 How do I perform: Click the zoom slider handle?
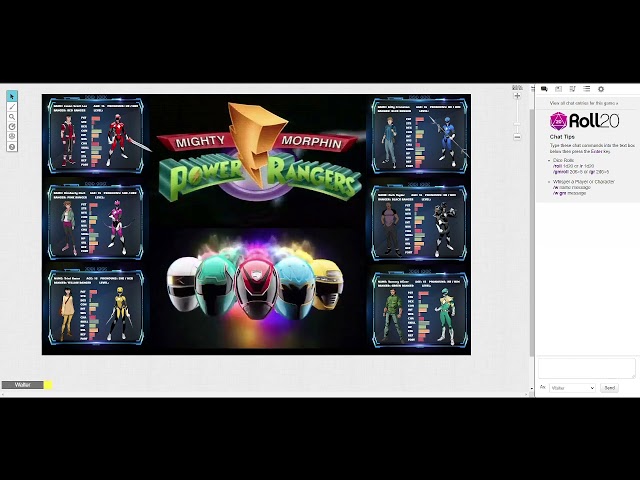click(x=517, y=124)
